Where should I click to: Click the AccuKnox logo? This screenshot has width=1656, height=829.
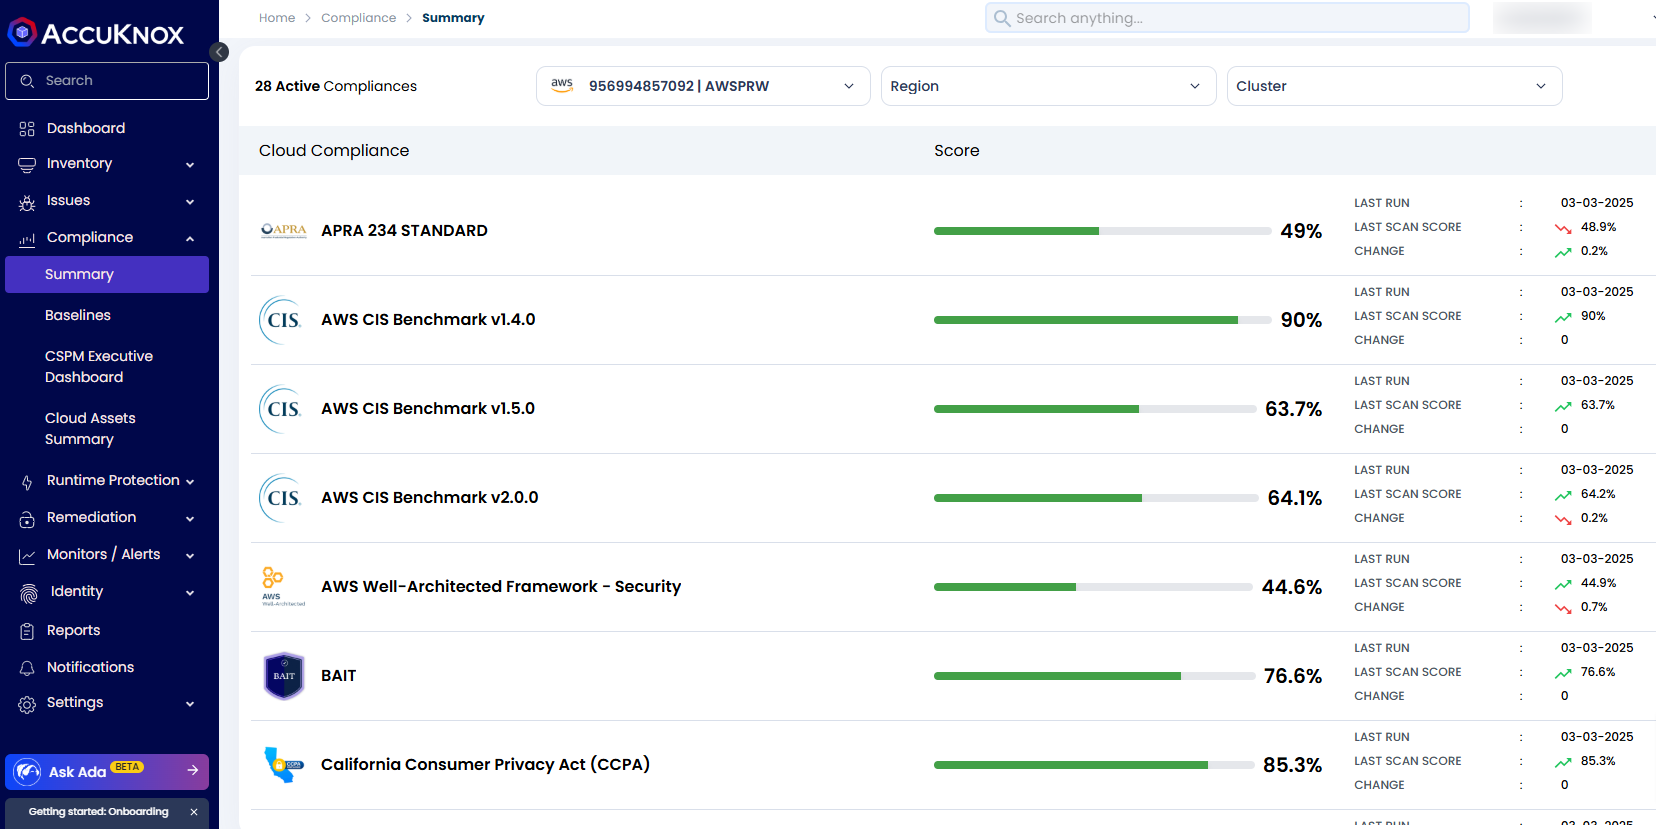coord(96,33)
